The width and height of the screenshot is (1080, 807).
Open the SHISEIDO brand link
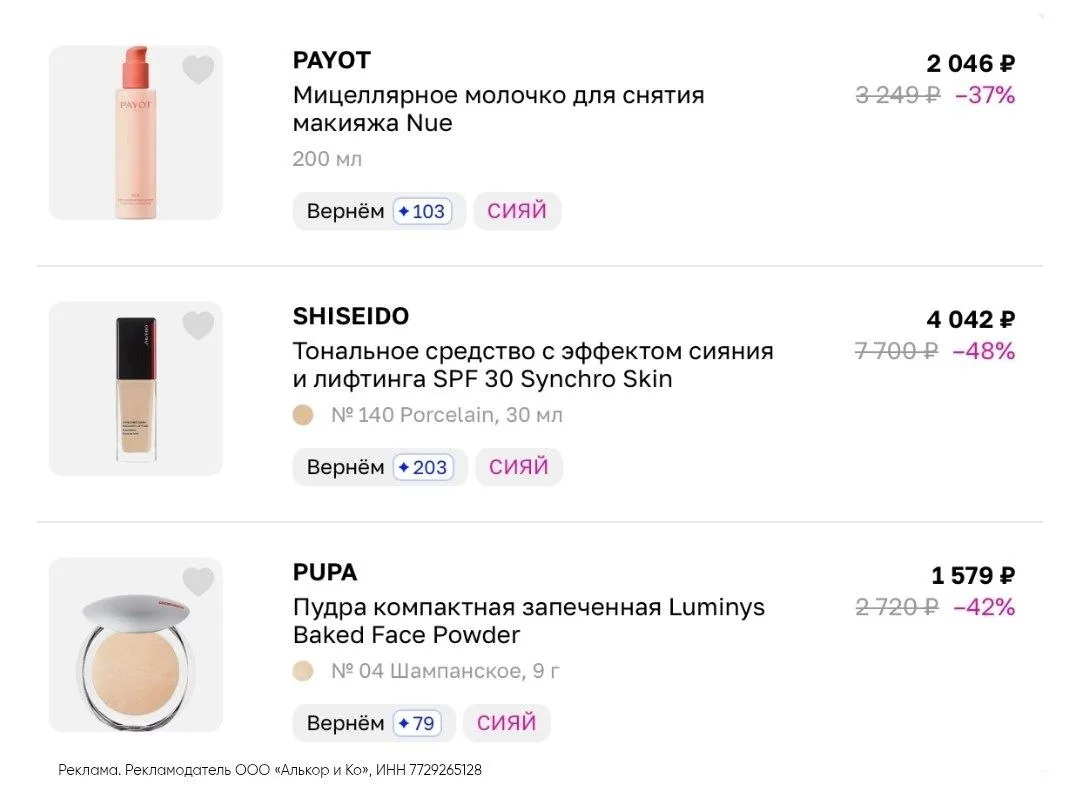[351, 317]
